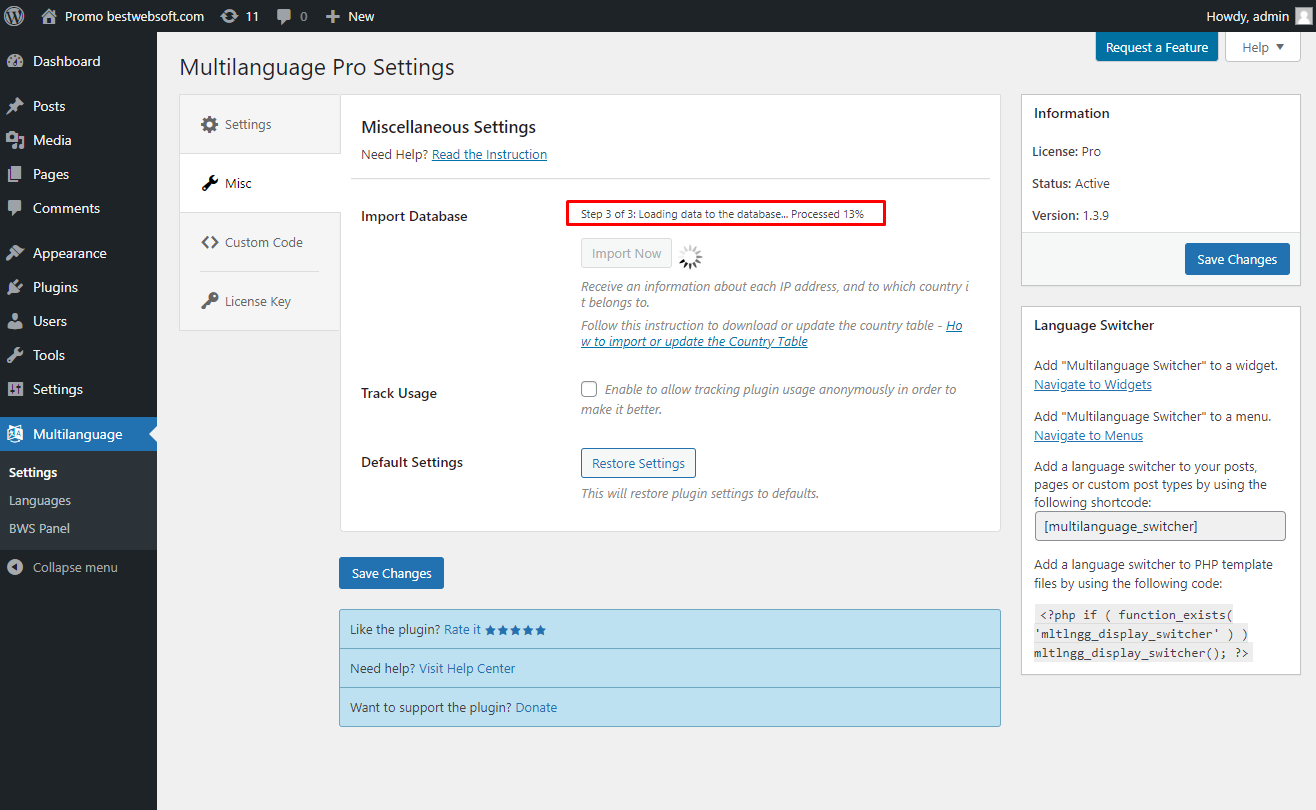Click the code brackets icon on Custom Code
This screenshot has height=810, width=1316.
tap(209, 242)
